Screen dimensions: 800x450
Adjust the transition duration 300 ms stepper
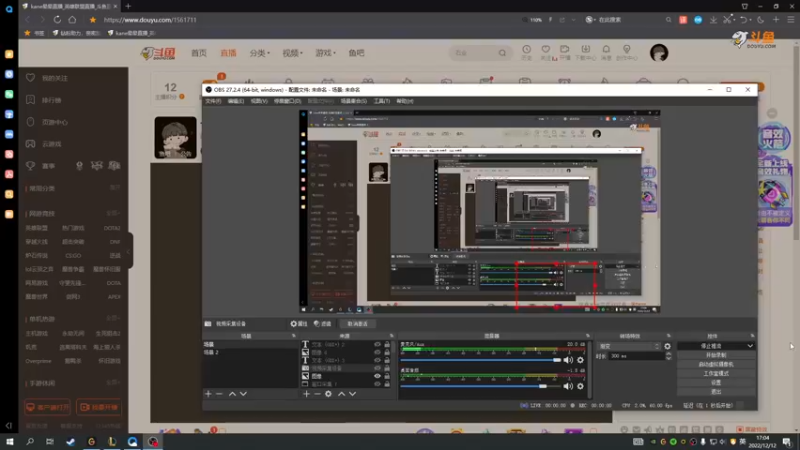point(669,356)
